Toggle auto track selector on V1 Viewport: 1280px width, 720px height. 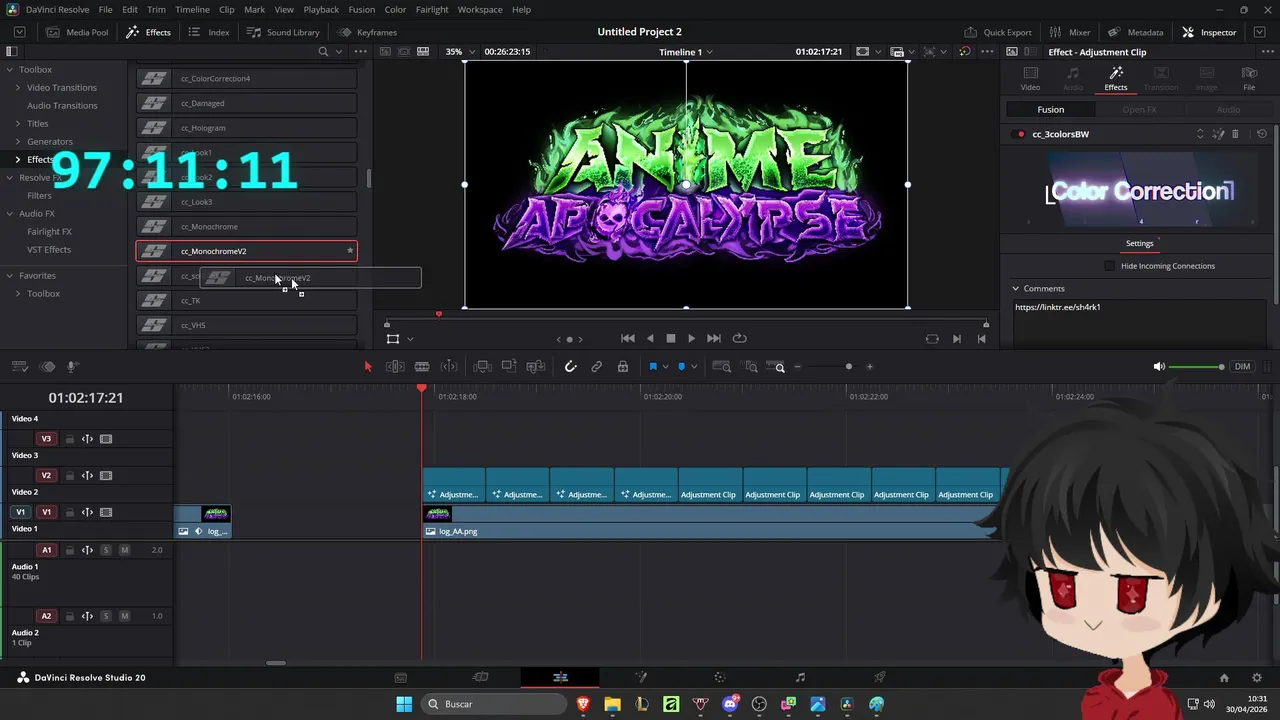pos(87,513)
